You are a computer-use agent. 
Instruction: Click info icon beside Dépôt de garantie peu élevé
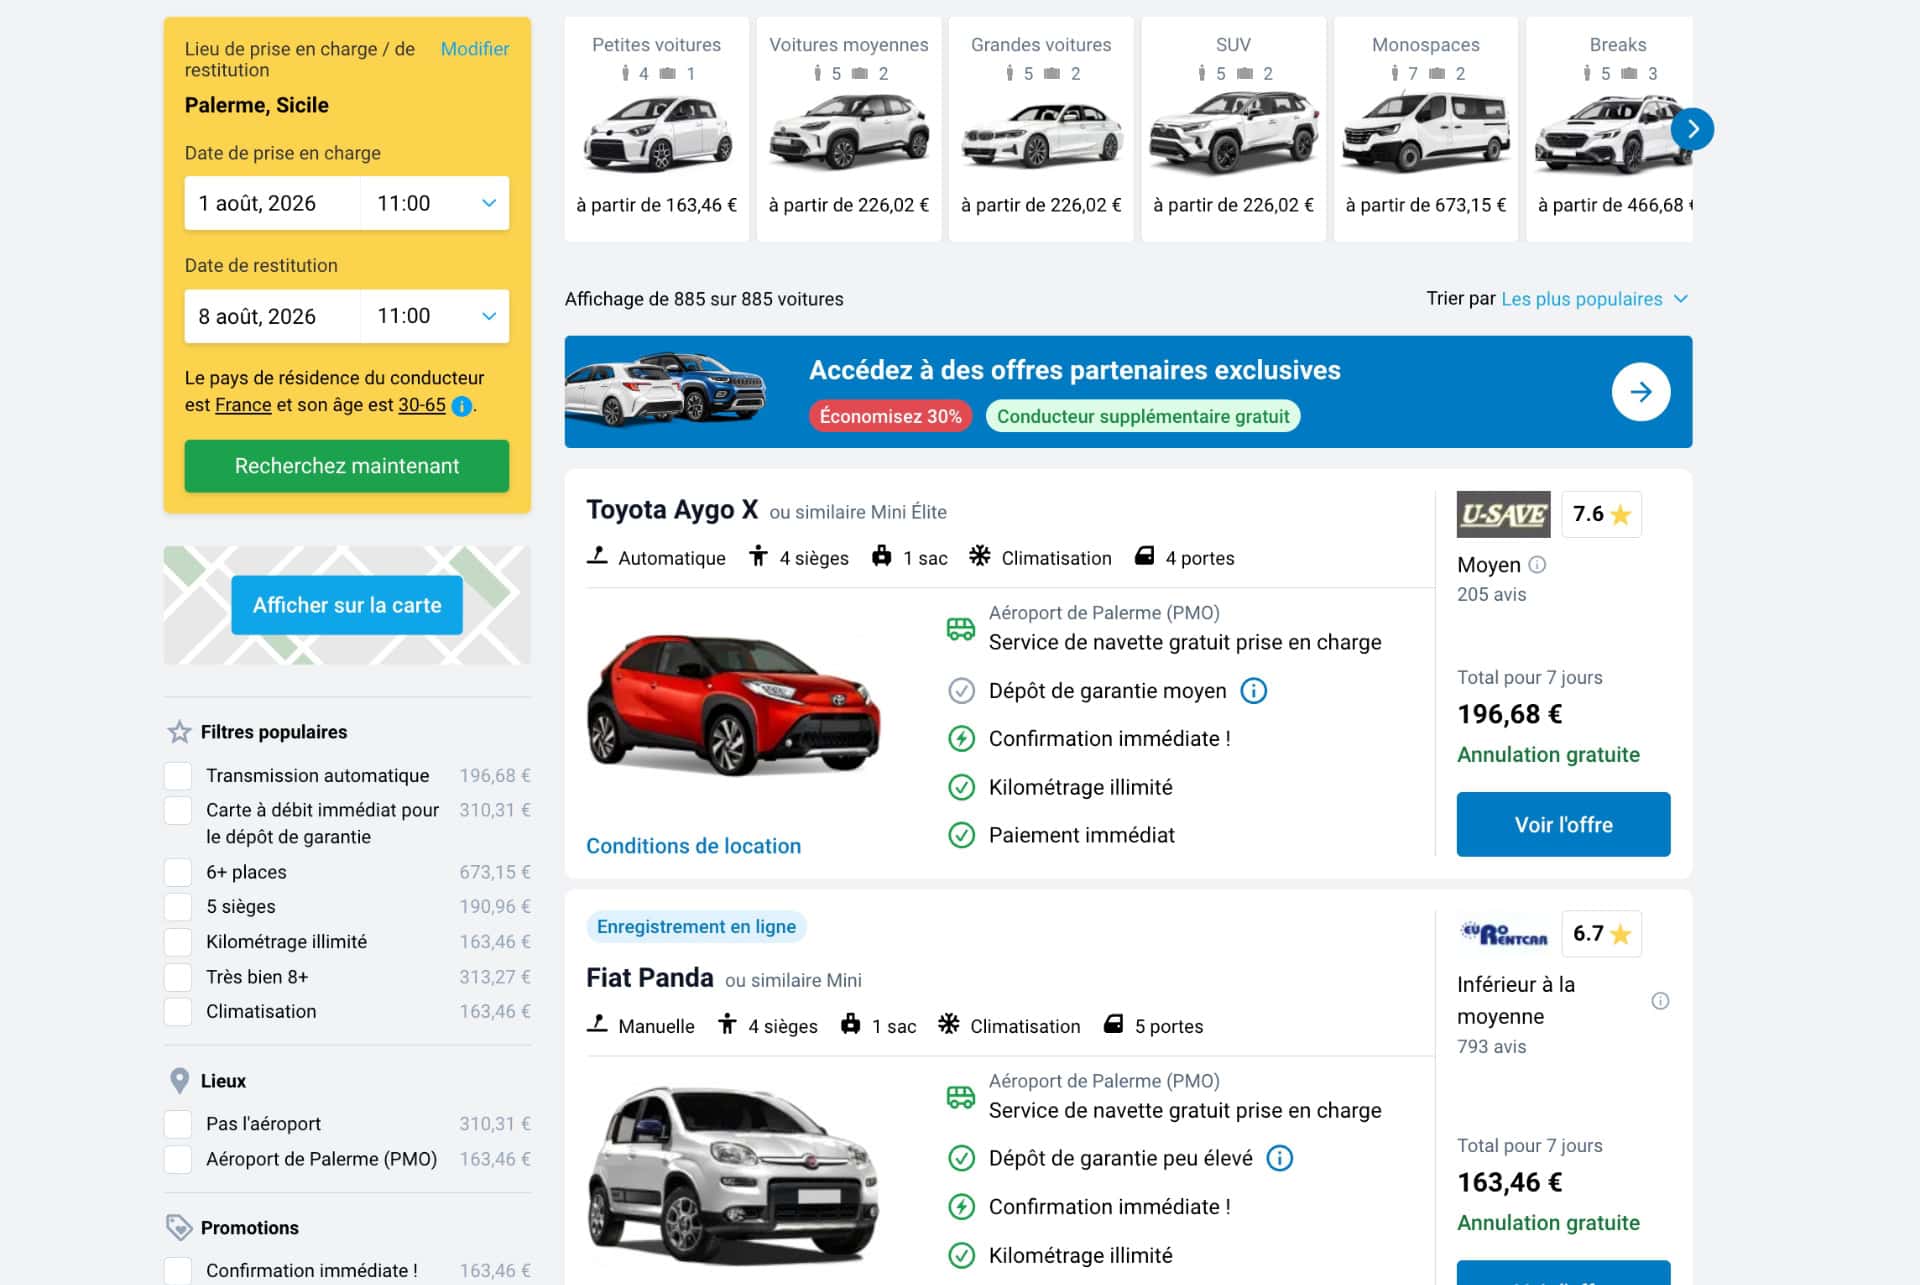(1279, 1158)
